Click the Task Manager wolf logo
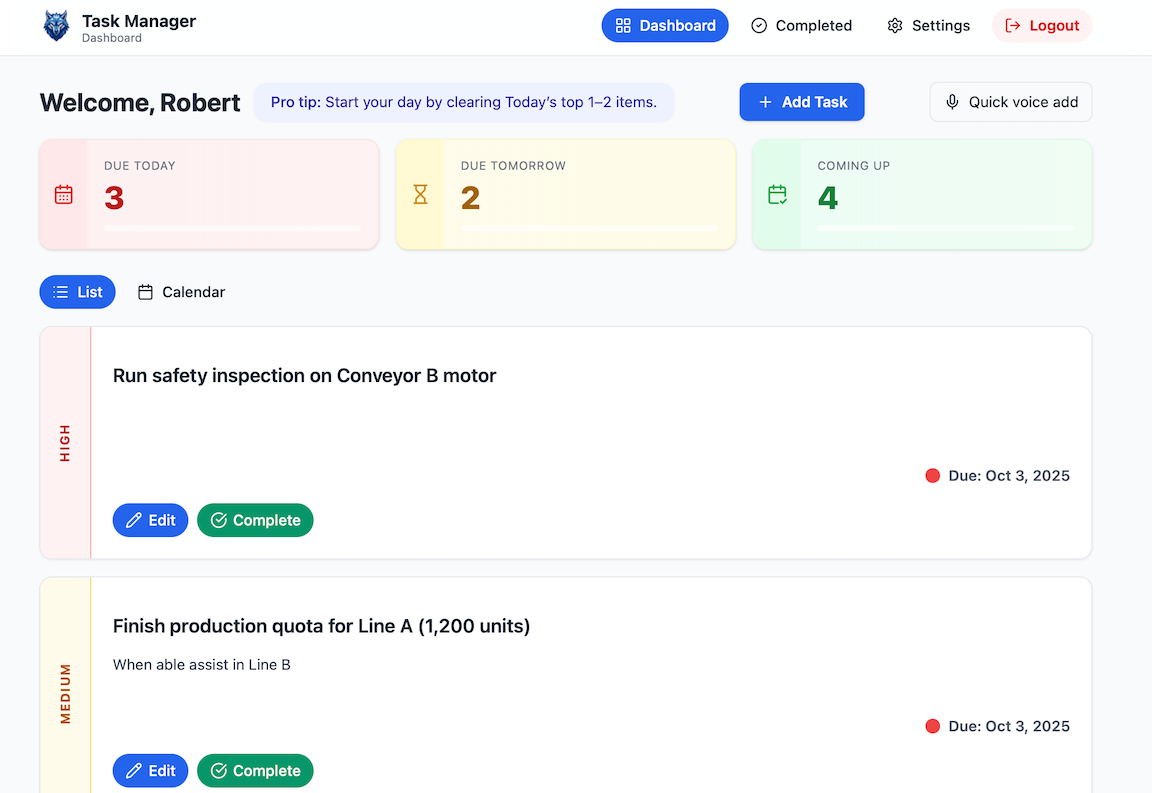1152x793 pixels. [57, 24]
